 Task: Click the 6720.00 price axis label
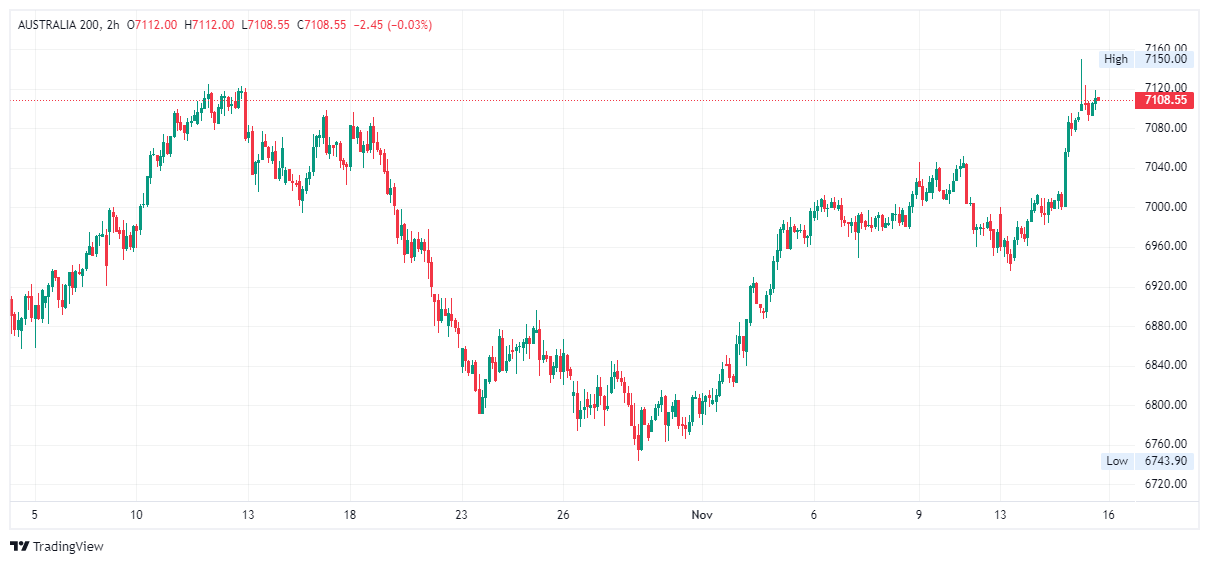click(x=1165, y=484)
